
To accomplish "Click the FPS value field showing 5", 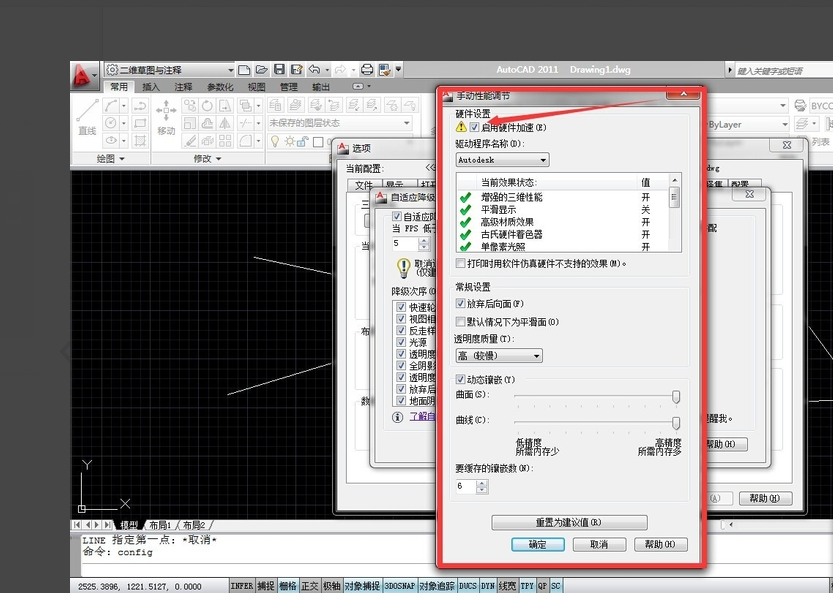I will click(x=405, y=243).
